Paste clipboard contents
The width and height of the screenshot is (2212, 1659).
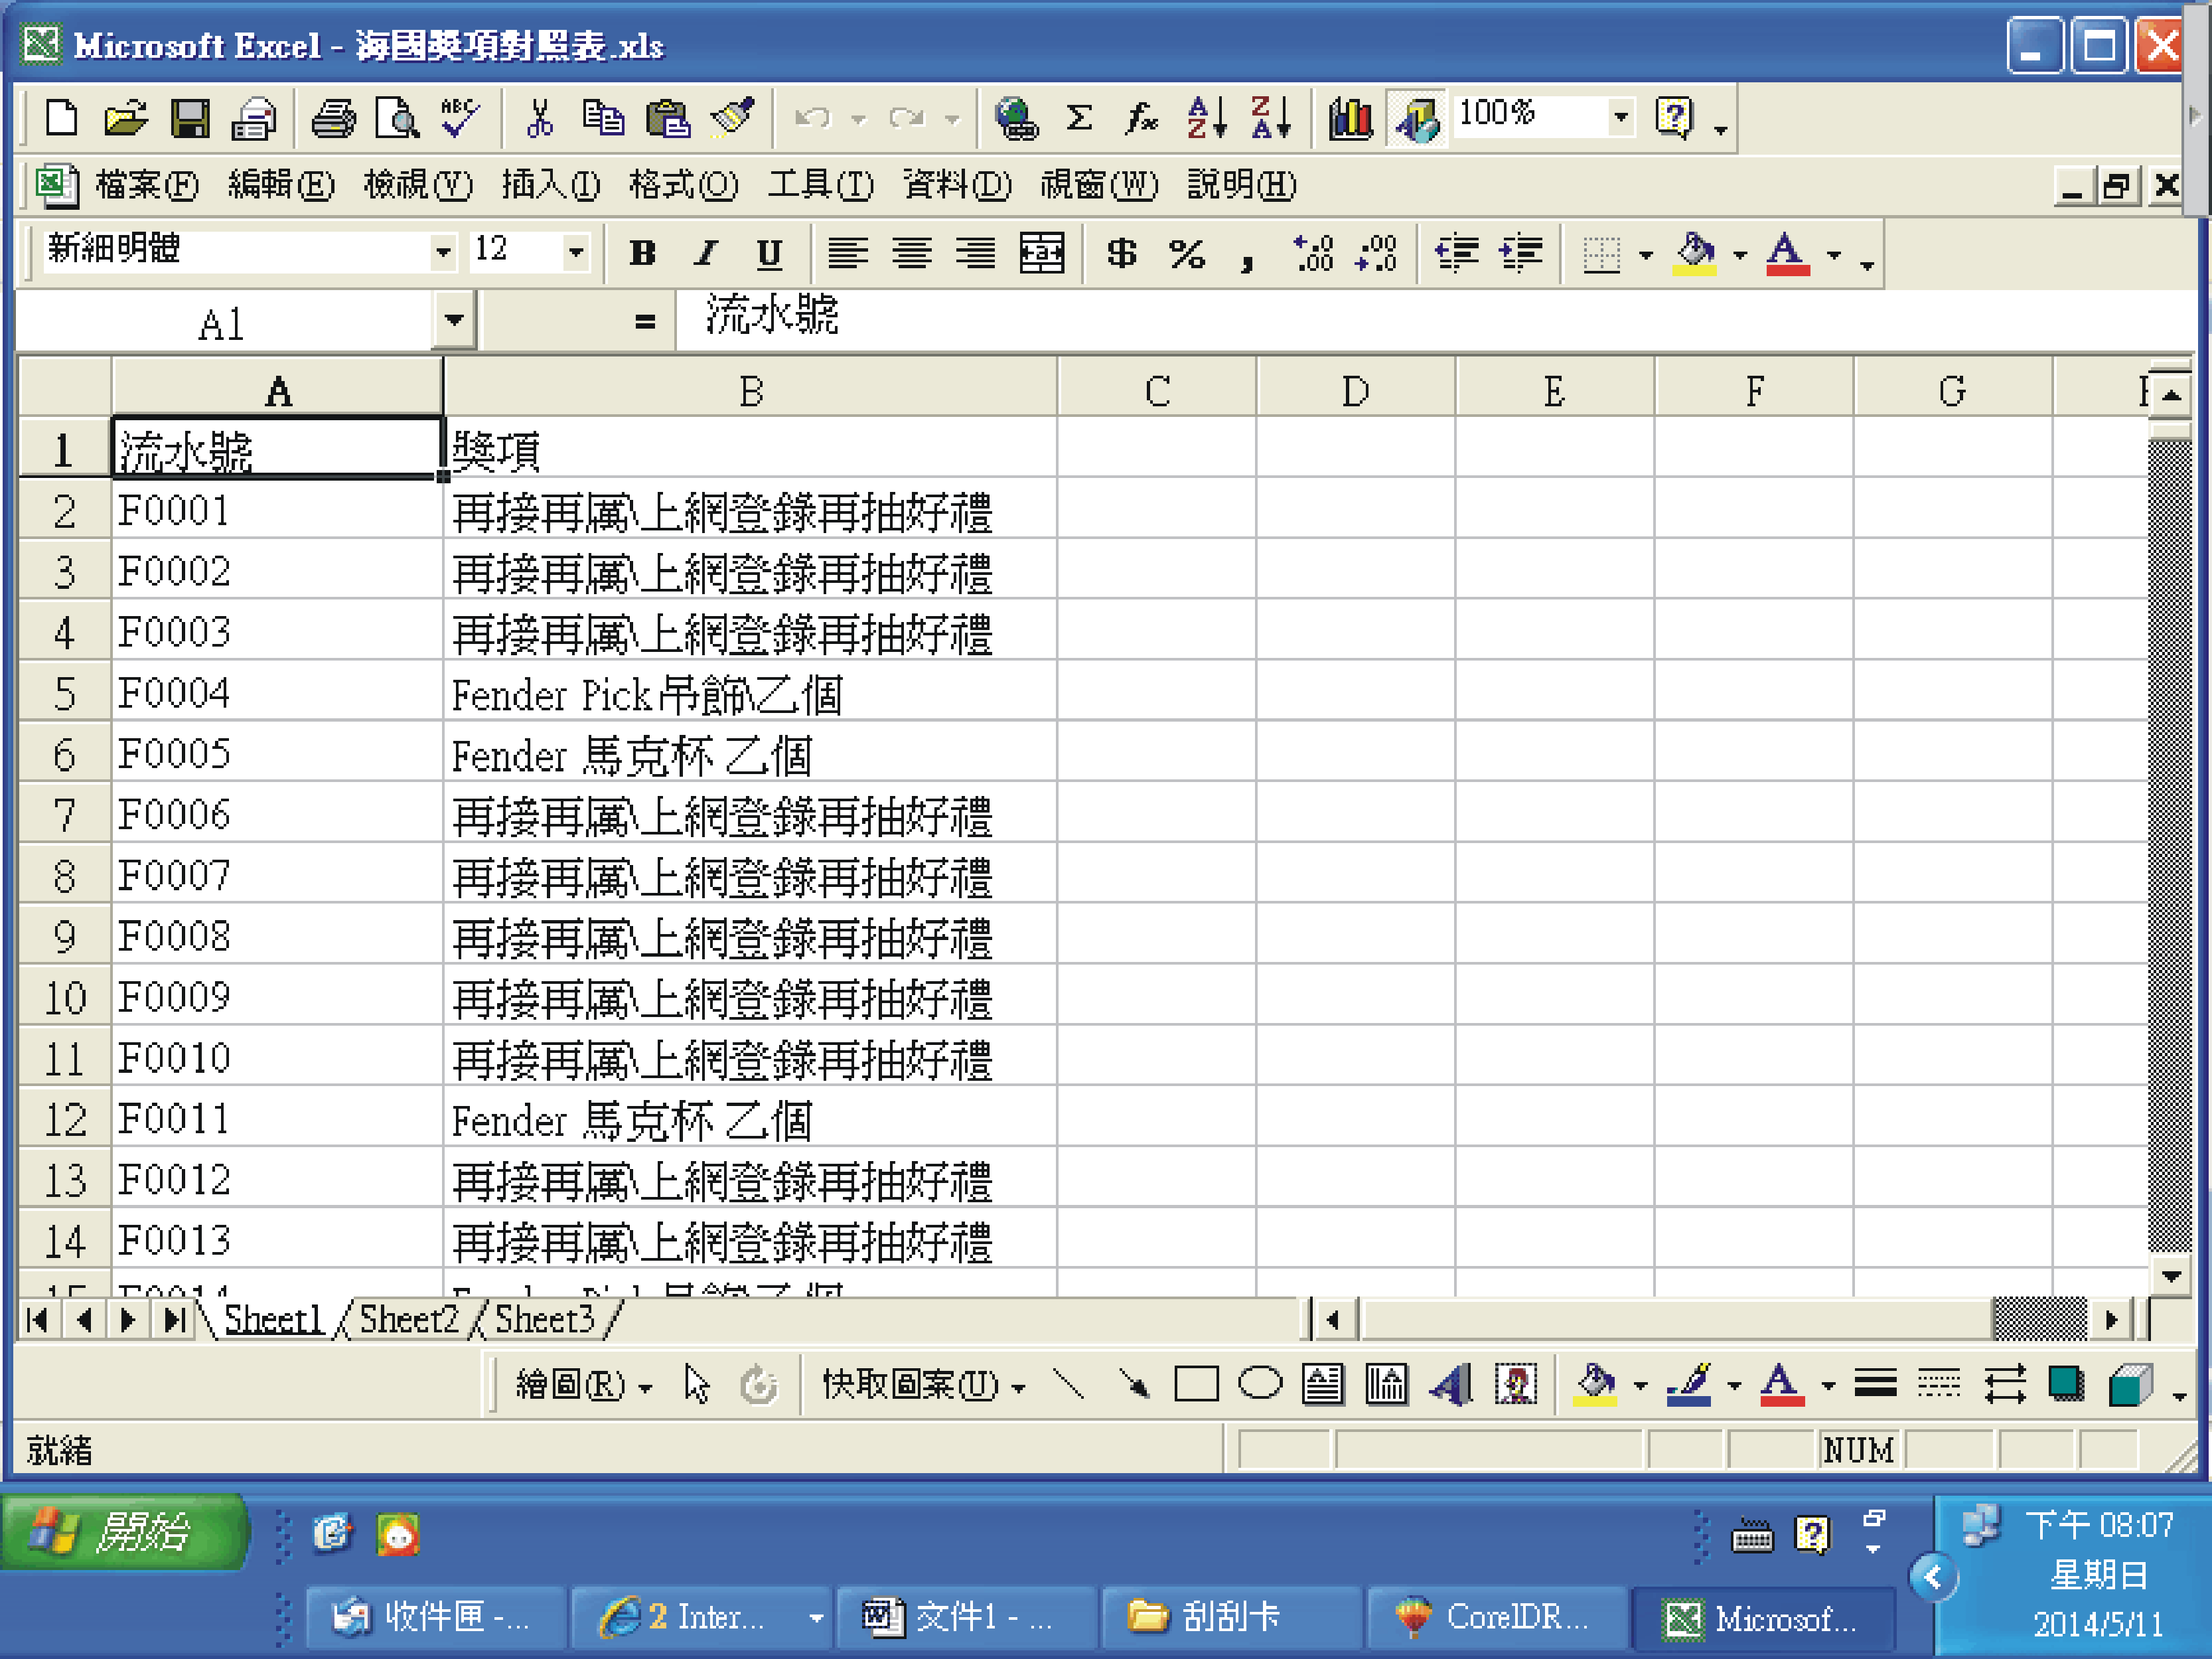[x=668, y=118]
